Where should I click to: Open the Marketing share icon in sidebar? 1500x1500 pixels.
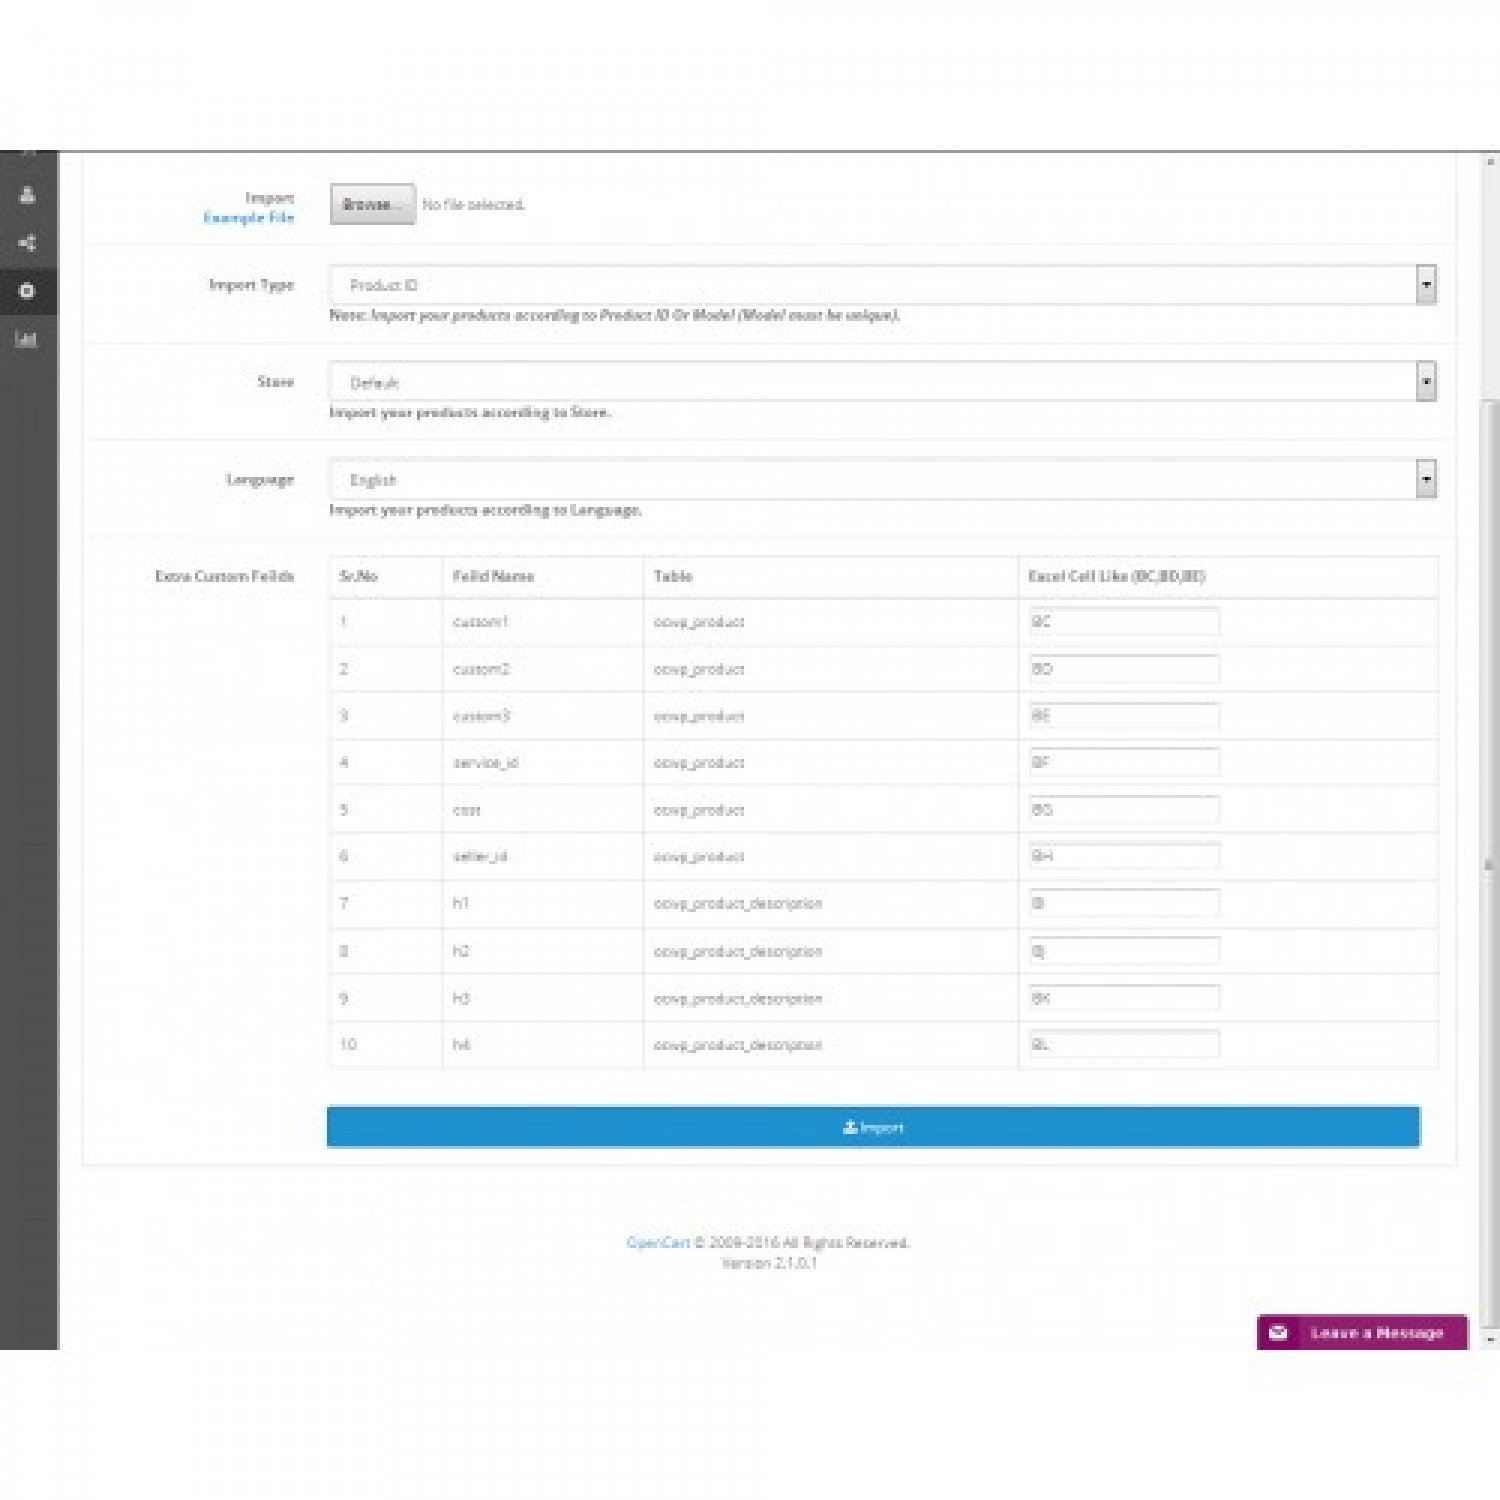point(28,243)
